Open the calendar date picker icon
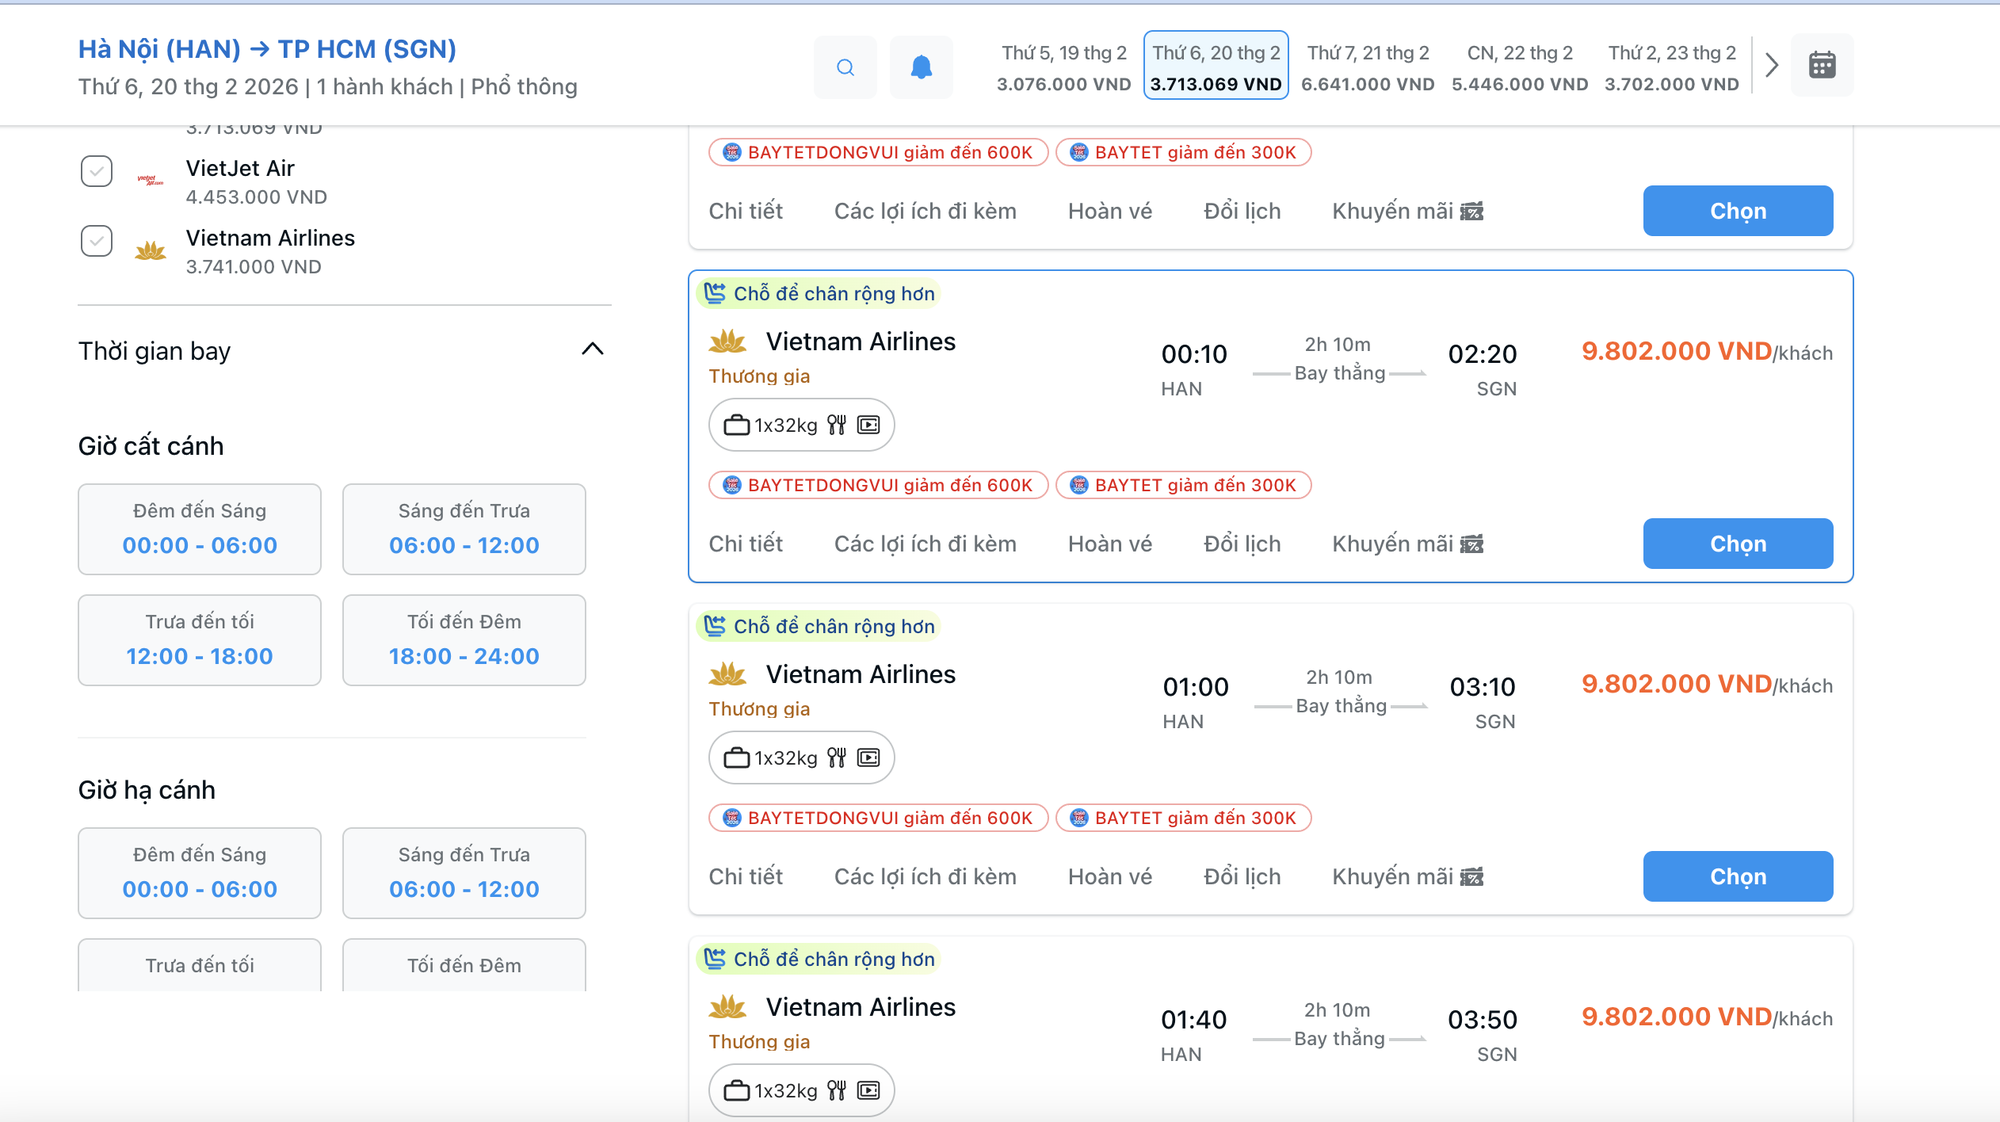This screenshot has width=2000, height=1122. (1821, 66)
